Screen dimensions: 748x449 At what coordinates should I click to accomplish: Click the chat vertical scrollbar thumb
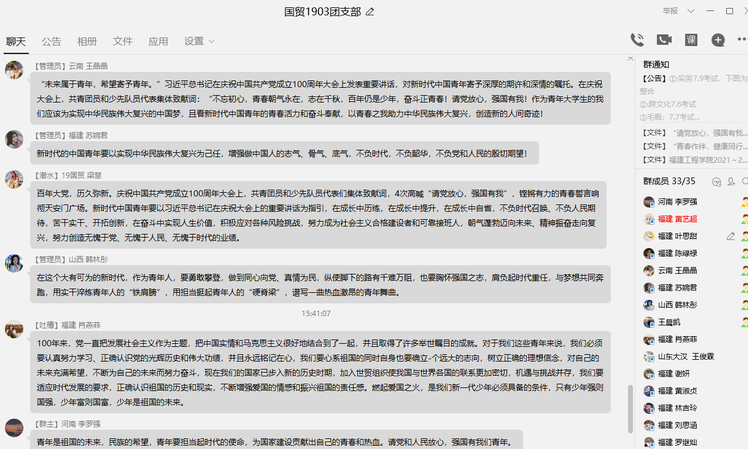[630, 409]
